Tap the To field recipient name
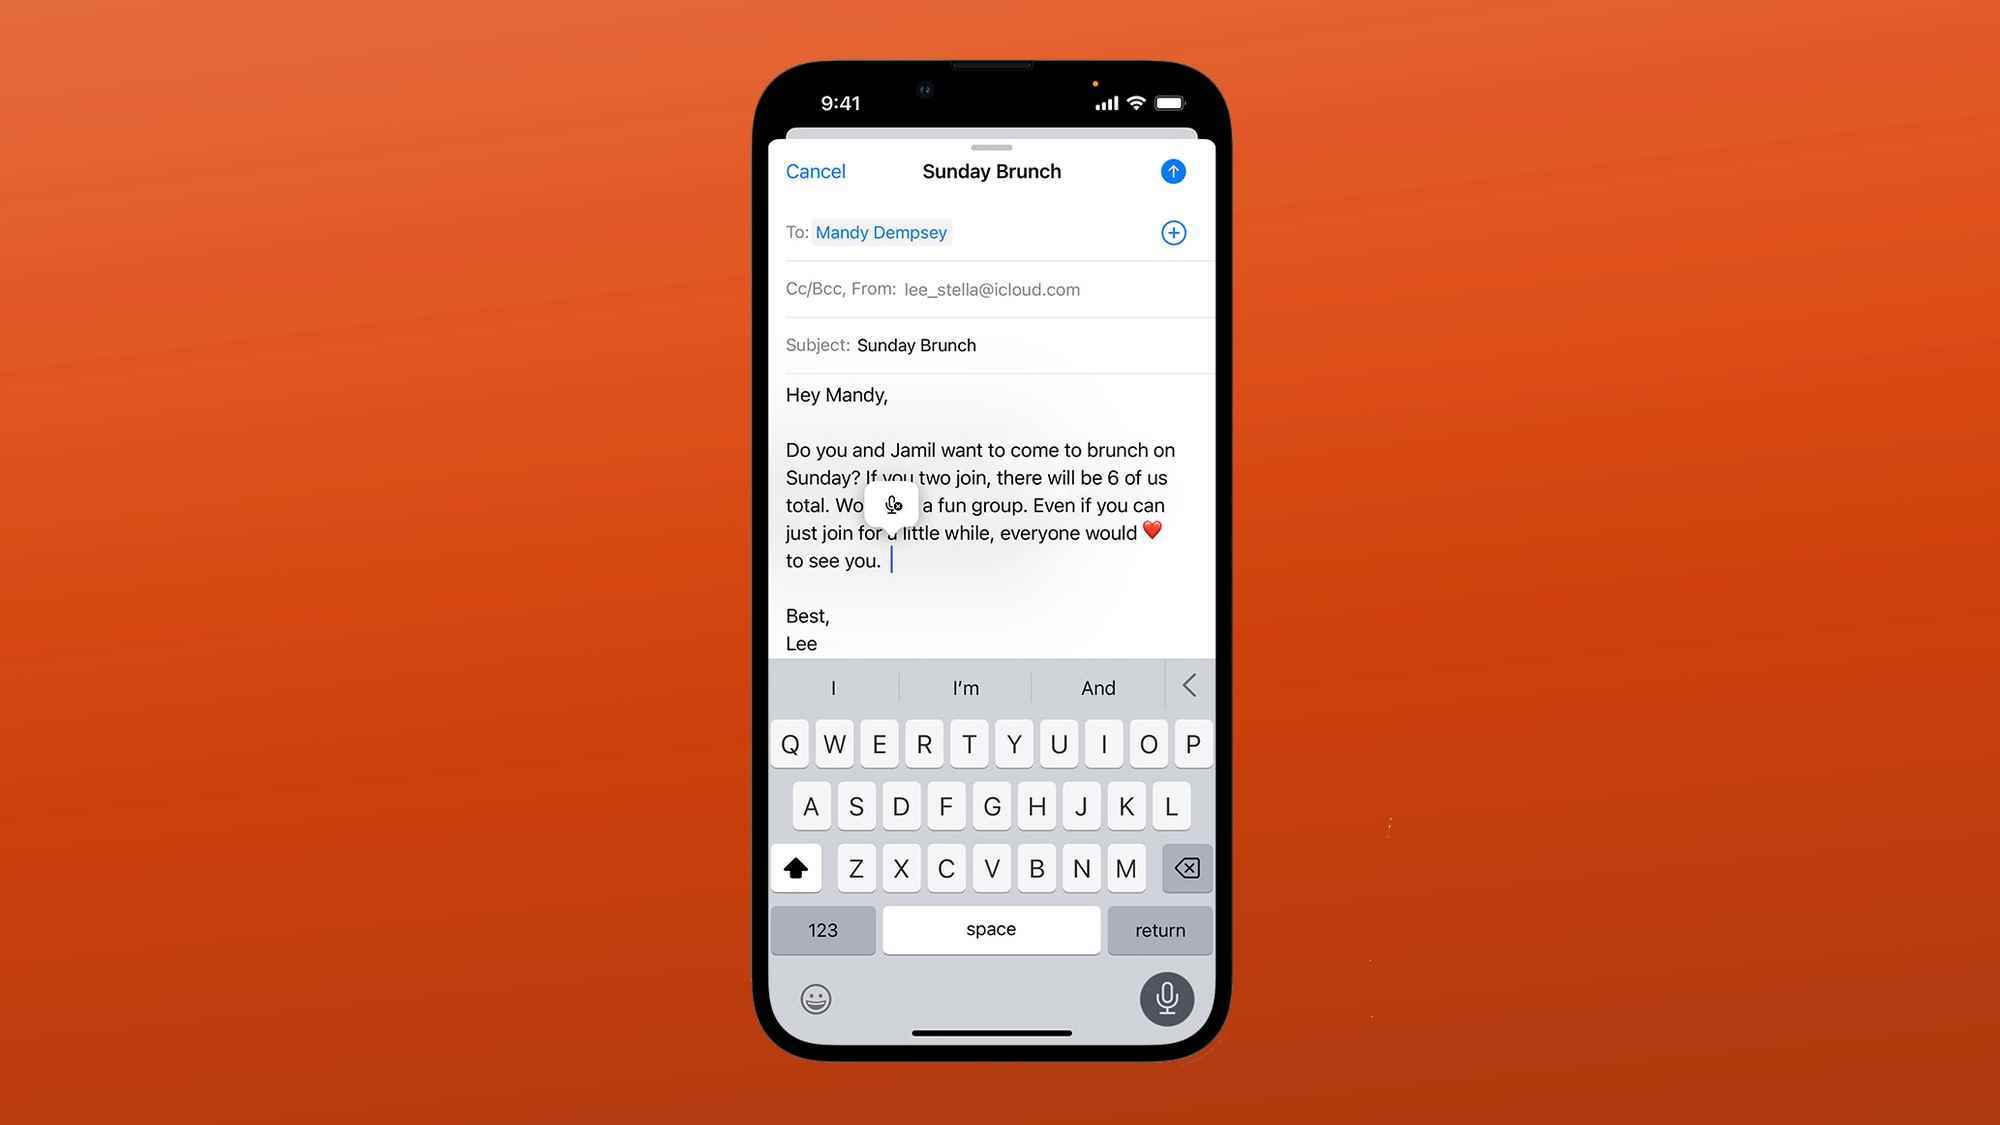This screenshot has width=2000, height=1125. (x=880, y=232)
